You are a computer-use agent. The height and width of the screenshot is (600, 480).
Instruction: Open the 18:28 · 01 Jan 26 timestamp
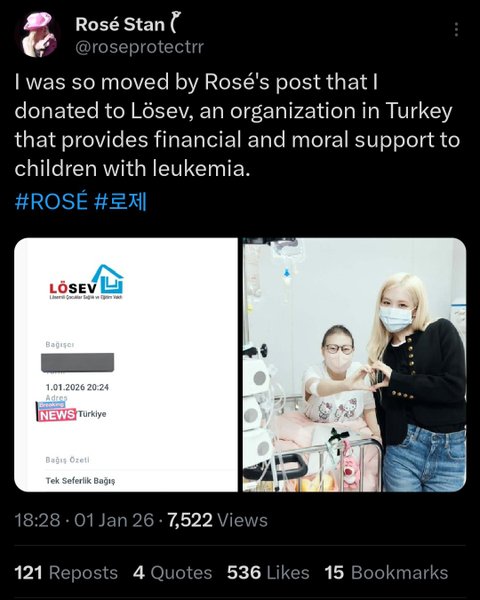click(x=84, y=520)
